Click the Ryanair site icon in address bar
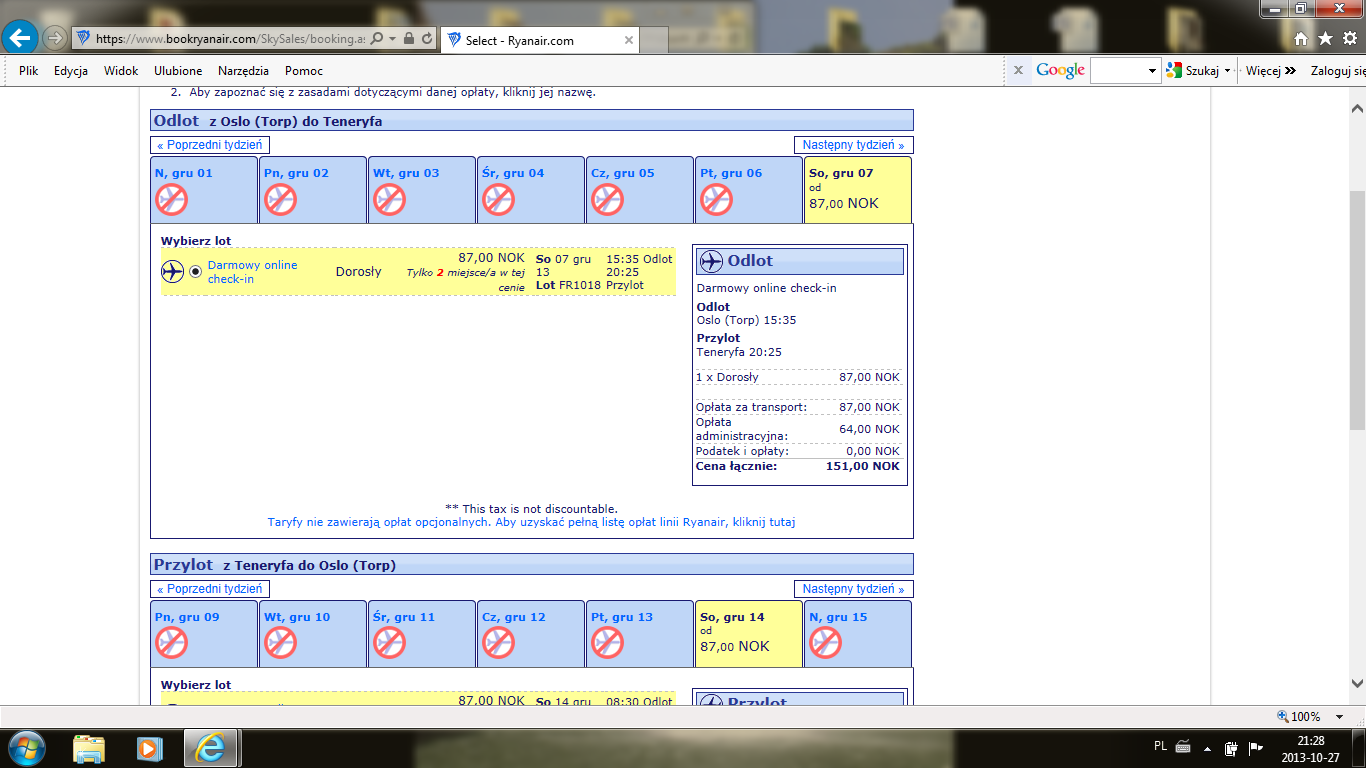Image resolution: width=1366 pixels, height=768 pixels. 83,38
